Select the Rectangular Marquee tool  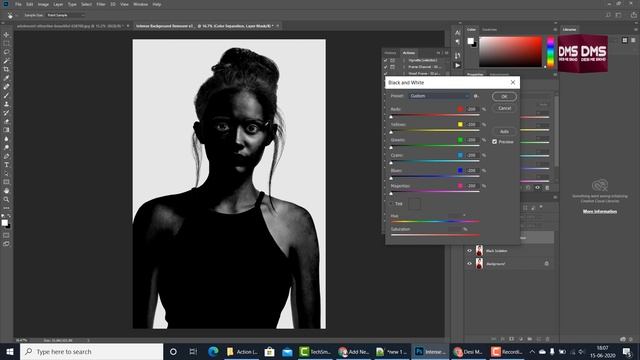coord(6,43)
